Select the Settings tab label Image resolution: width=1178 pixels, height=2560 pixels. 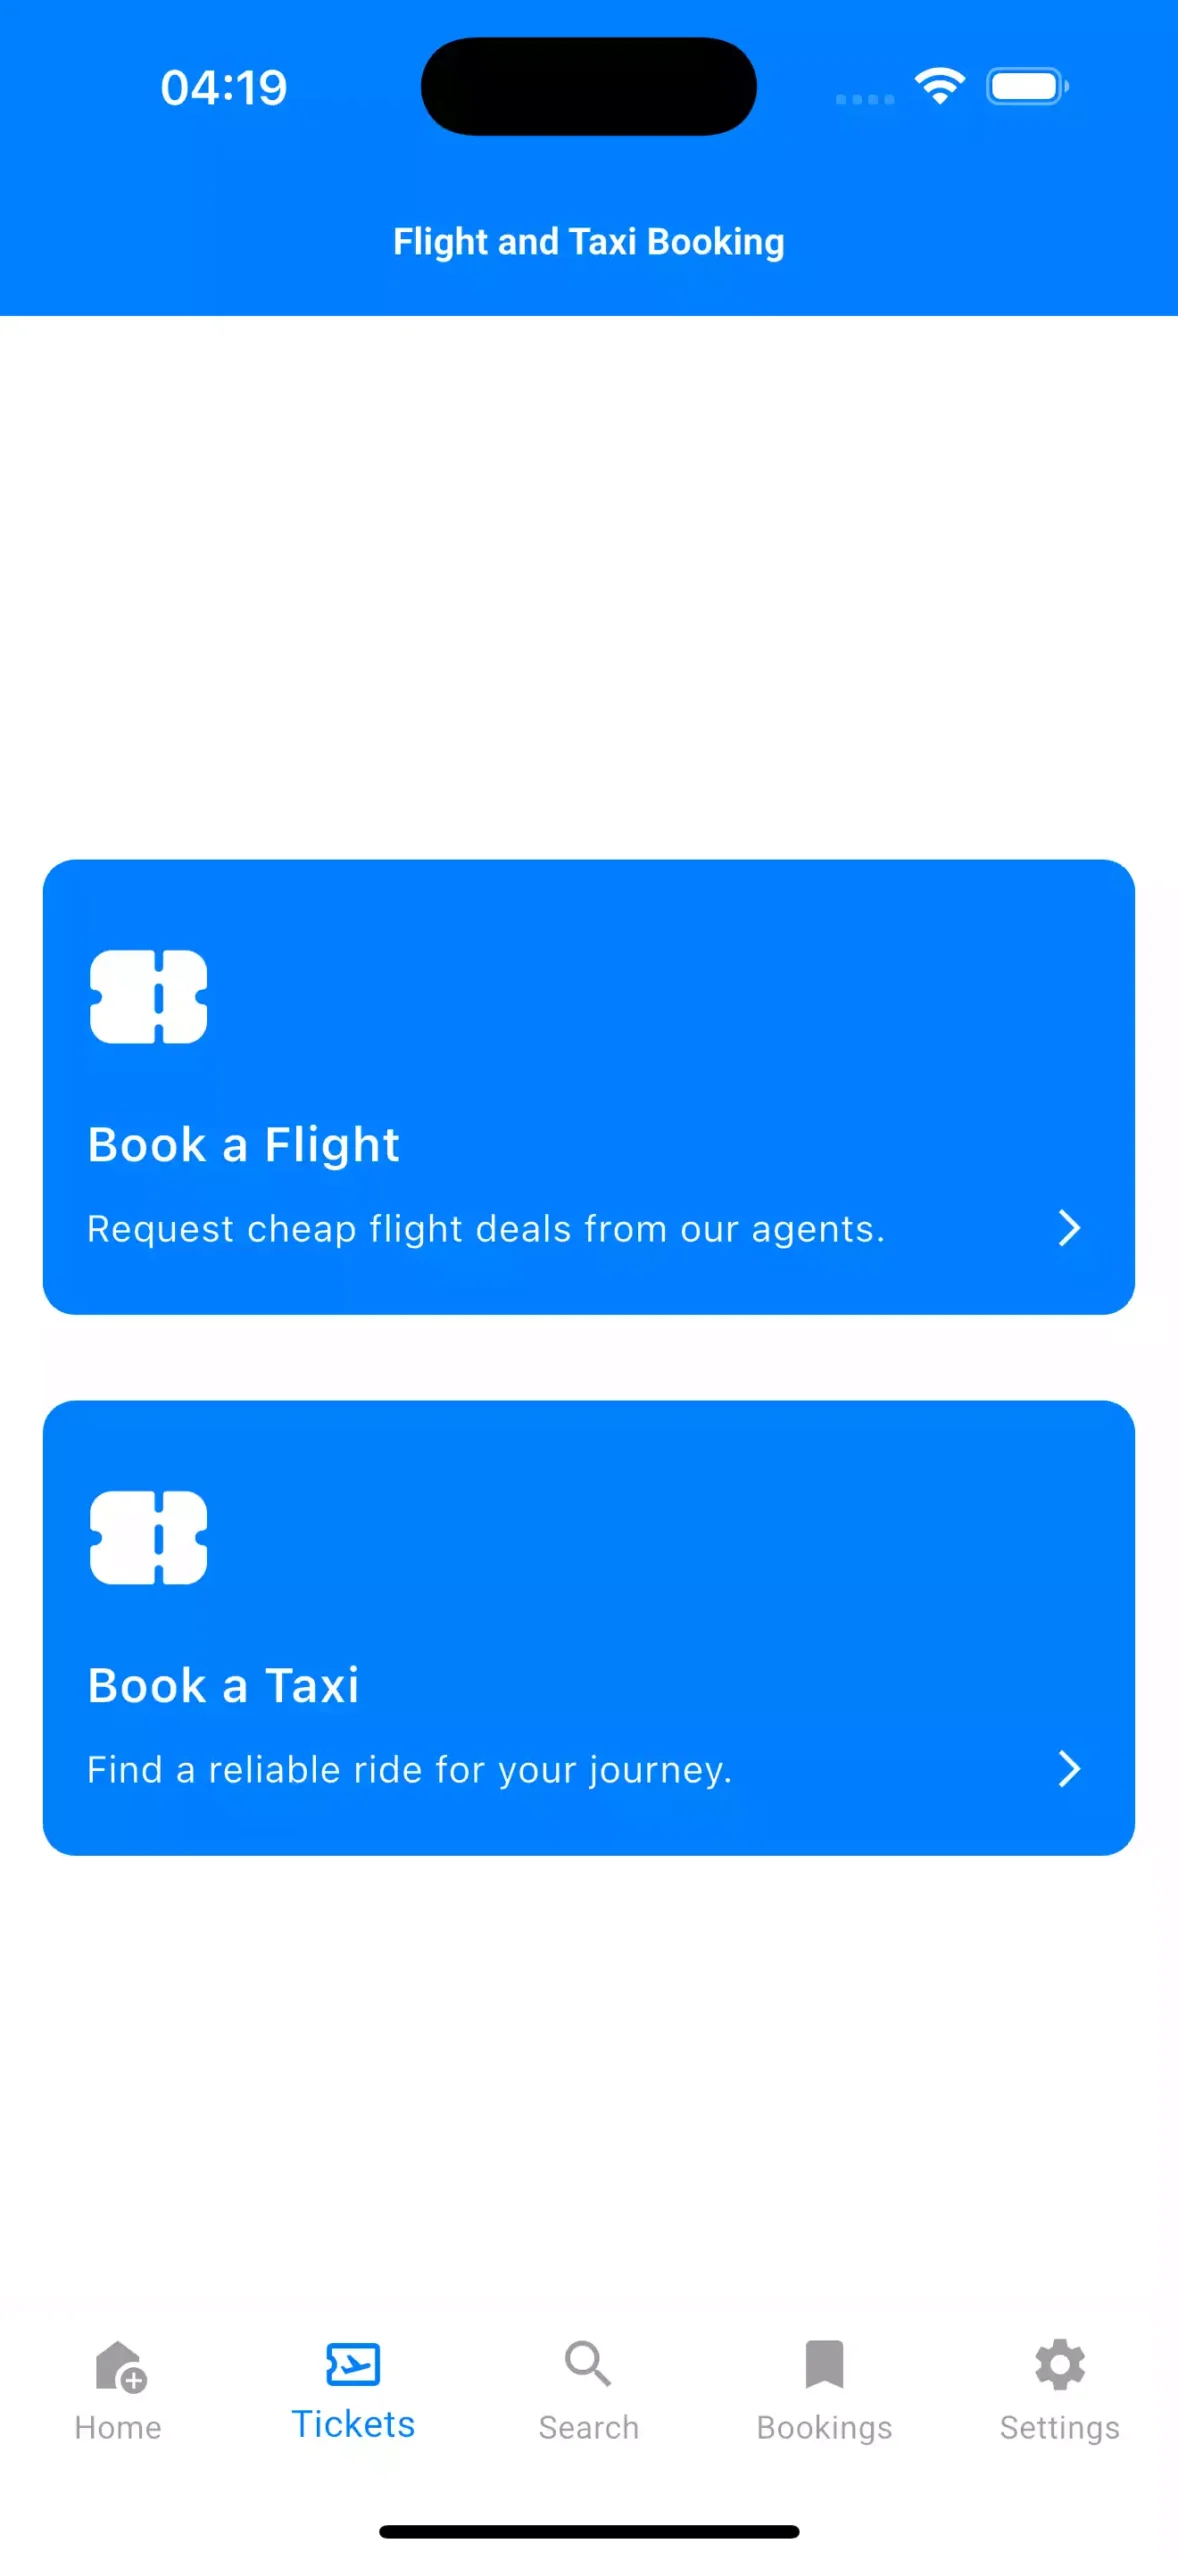pos(1060,2427)
